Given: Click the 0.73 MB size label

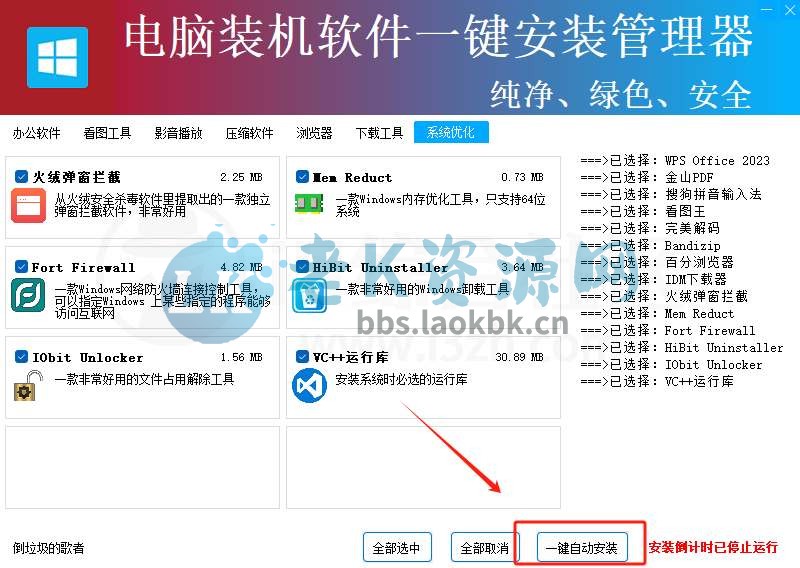Looking at the screenshot, I should (522, 177).
